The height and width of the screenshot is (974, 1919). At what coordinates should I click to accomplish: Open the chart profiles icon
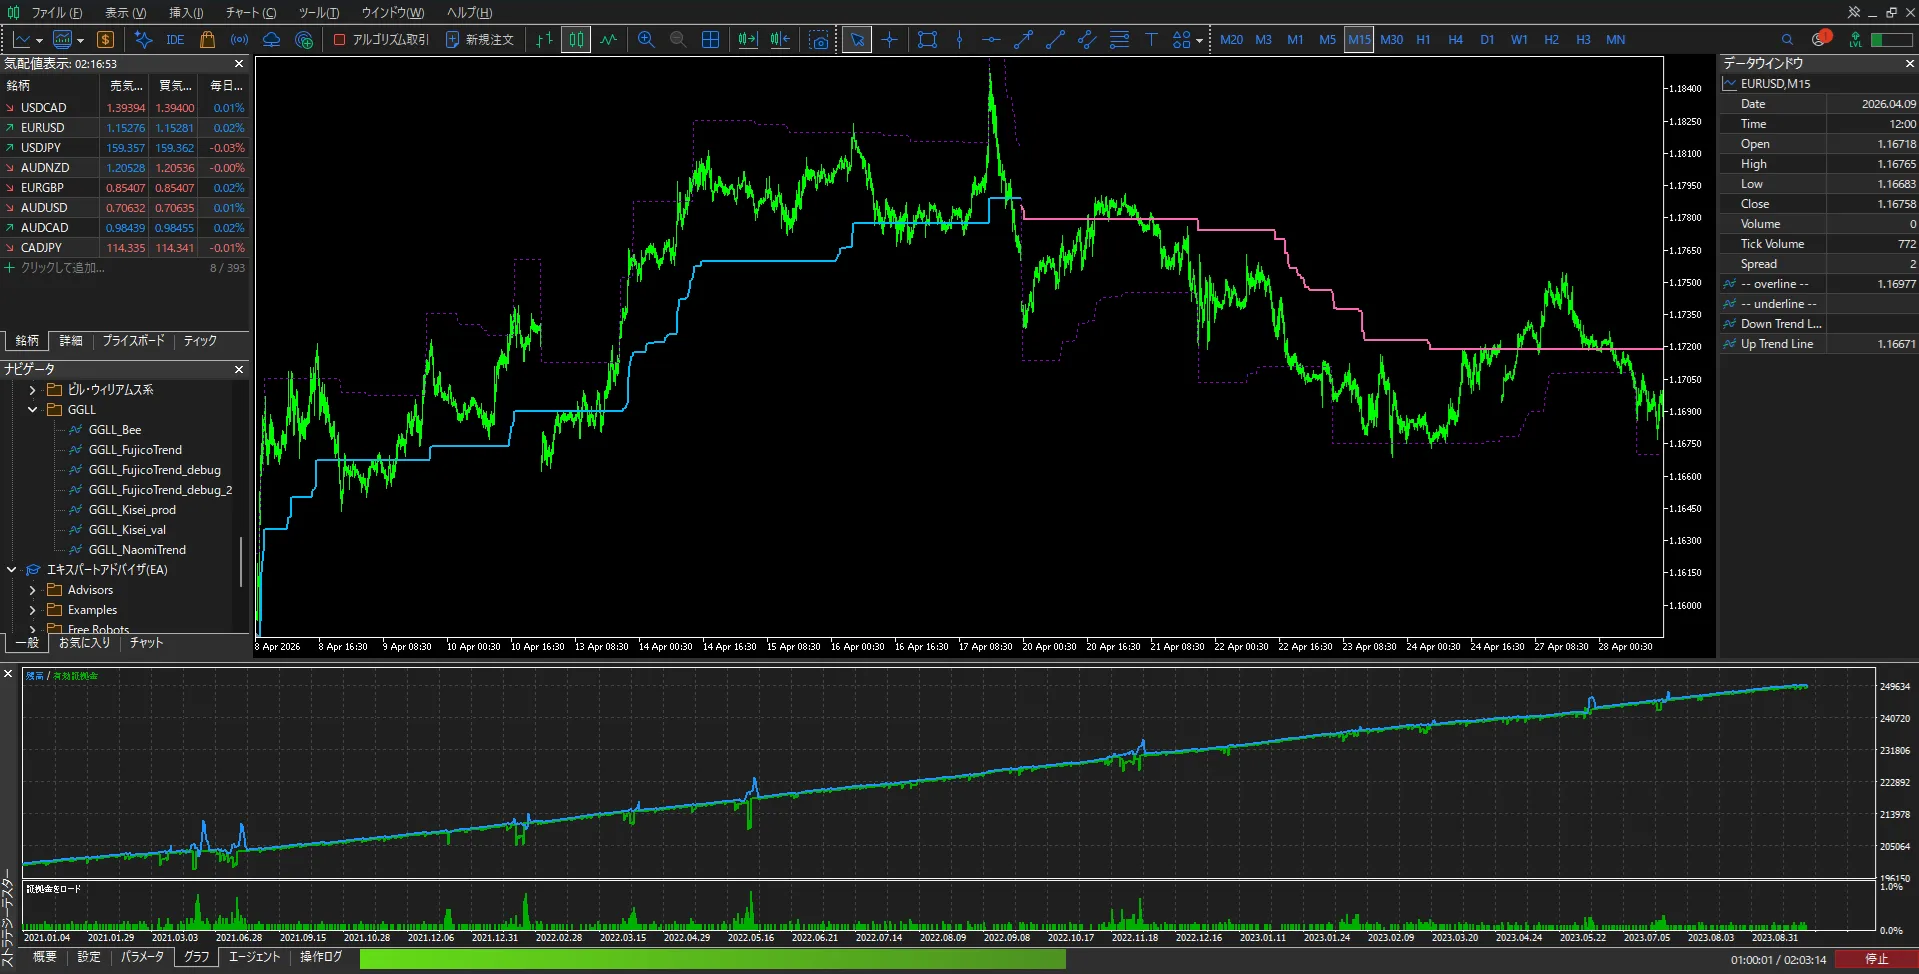coord(62,40)
